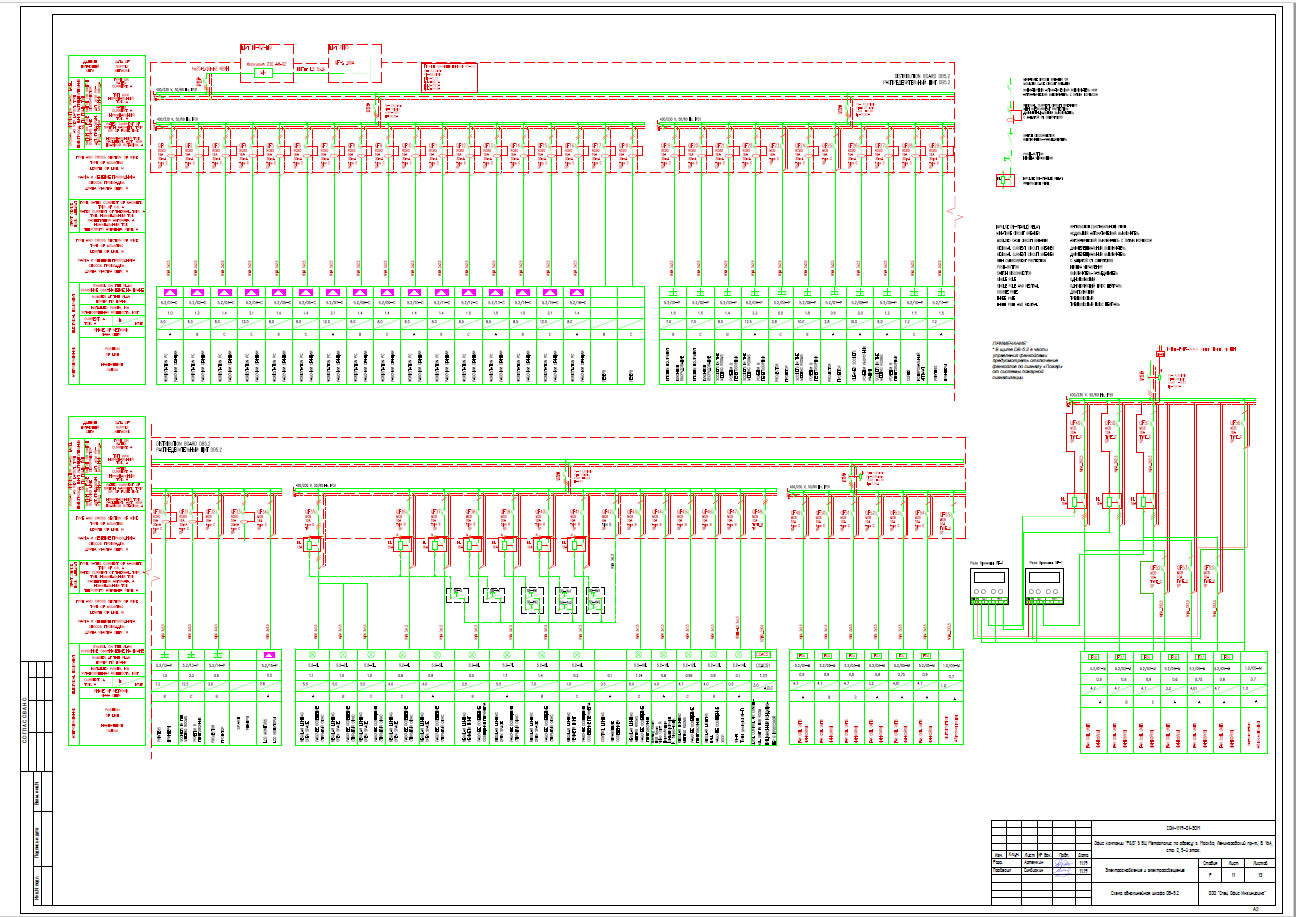This screenshot has height=917, width=1296.
Task: Click the left digital meter device symbol
Action: (990, 587)
